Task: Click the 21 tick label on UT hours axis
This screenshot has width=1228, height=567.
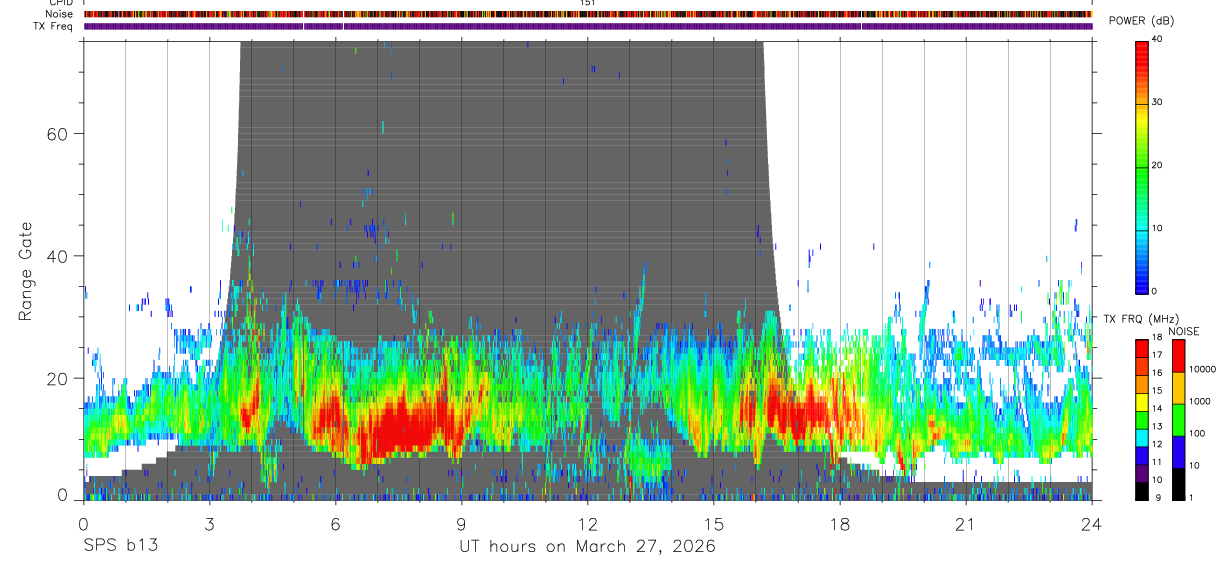Action: [x=966, y=524]
